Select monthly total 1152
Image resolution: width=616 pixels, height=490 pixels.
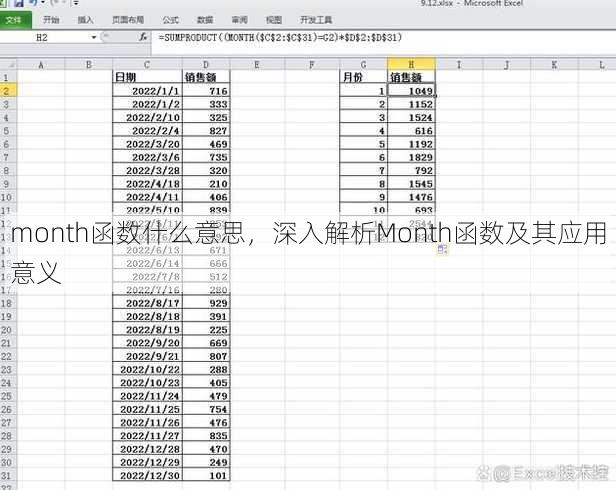[411, 104]
